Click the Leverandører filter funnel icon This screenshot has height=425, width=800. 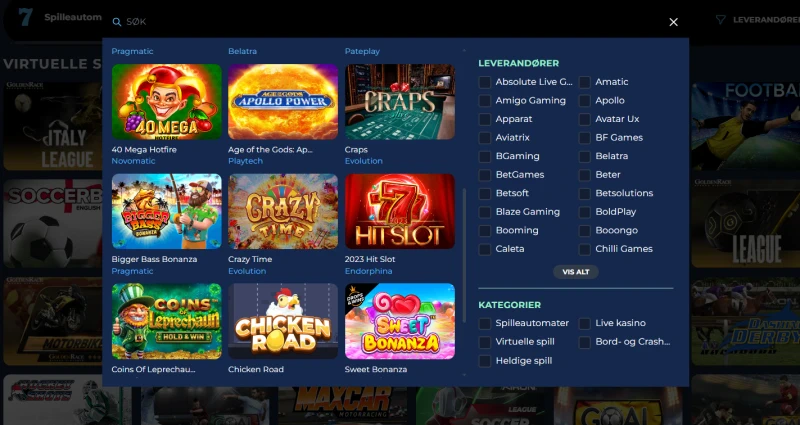pyautogui.click(x=720, y=19)
